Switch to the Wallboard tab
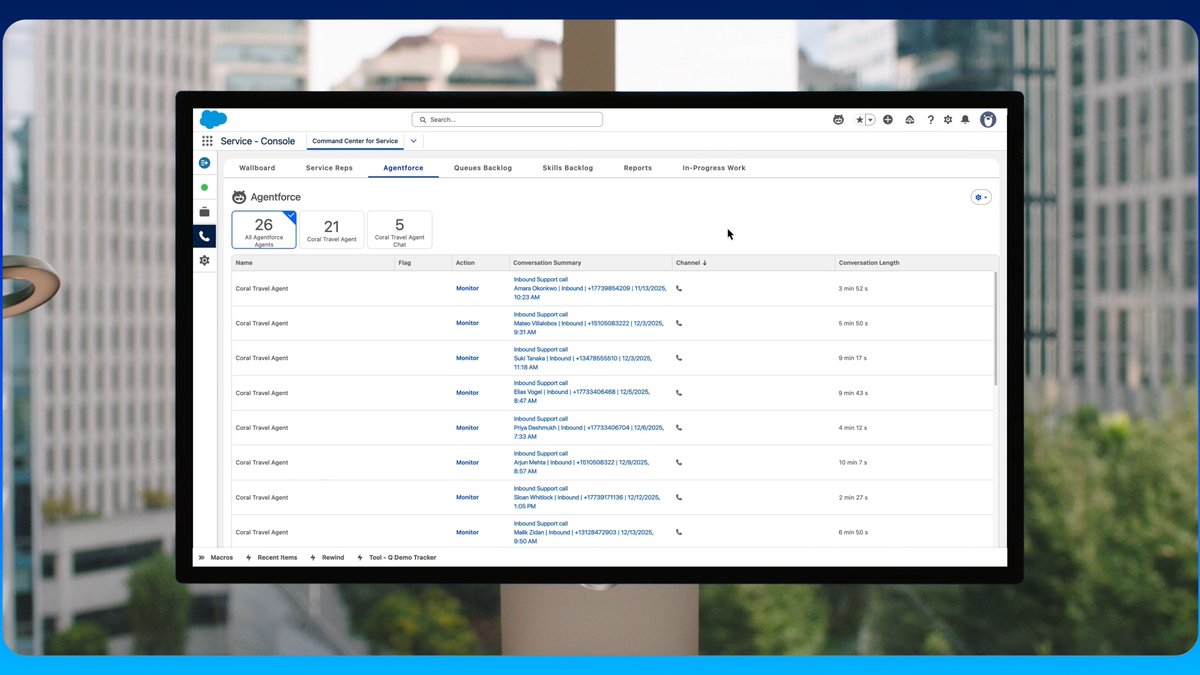Screen dimensions: 1200x675 257,168
